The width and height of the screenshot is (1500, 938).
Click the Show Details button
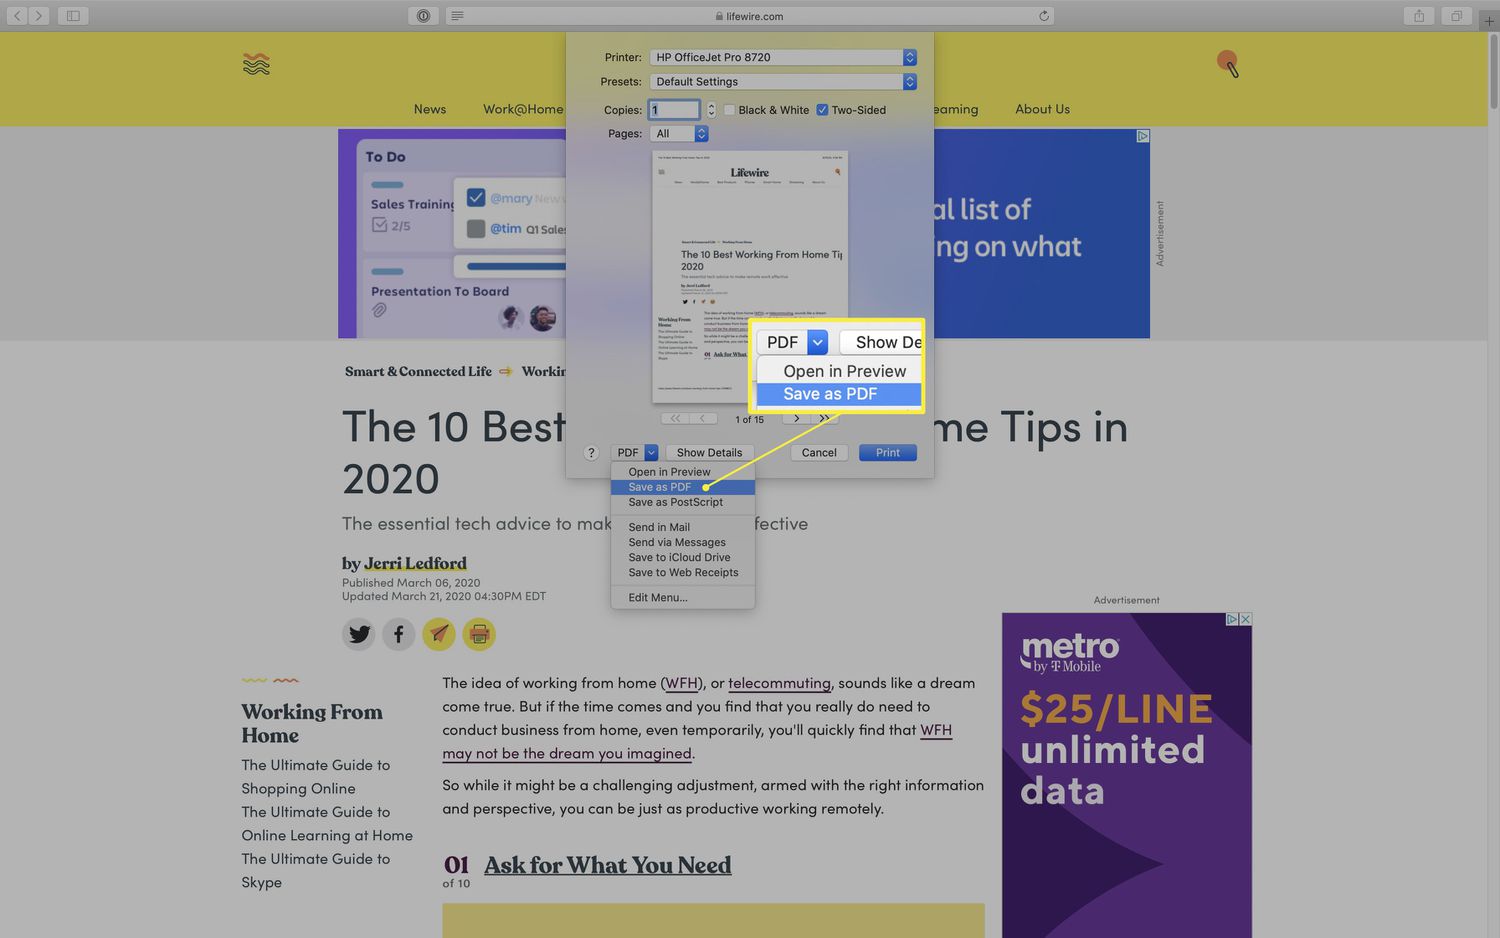point(709,453)
